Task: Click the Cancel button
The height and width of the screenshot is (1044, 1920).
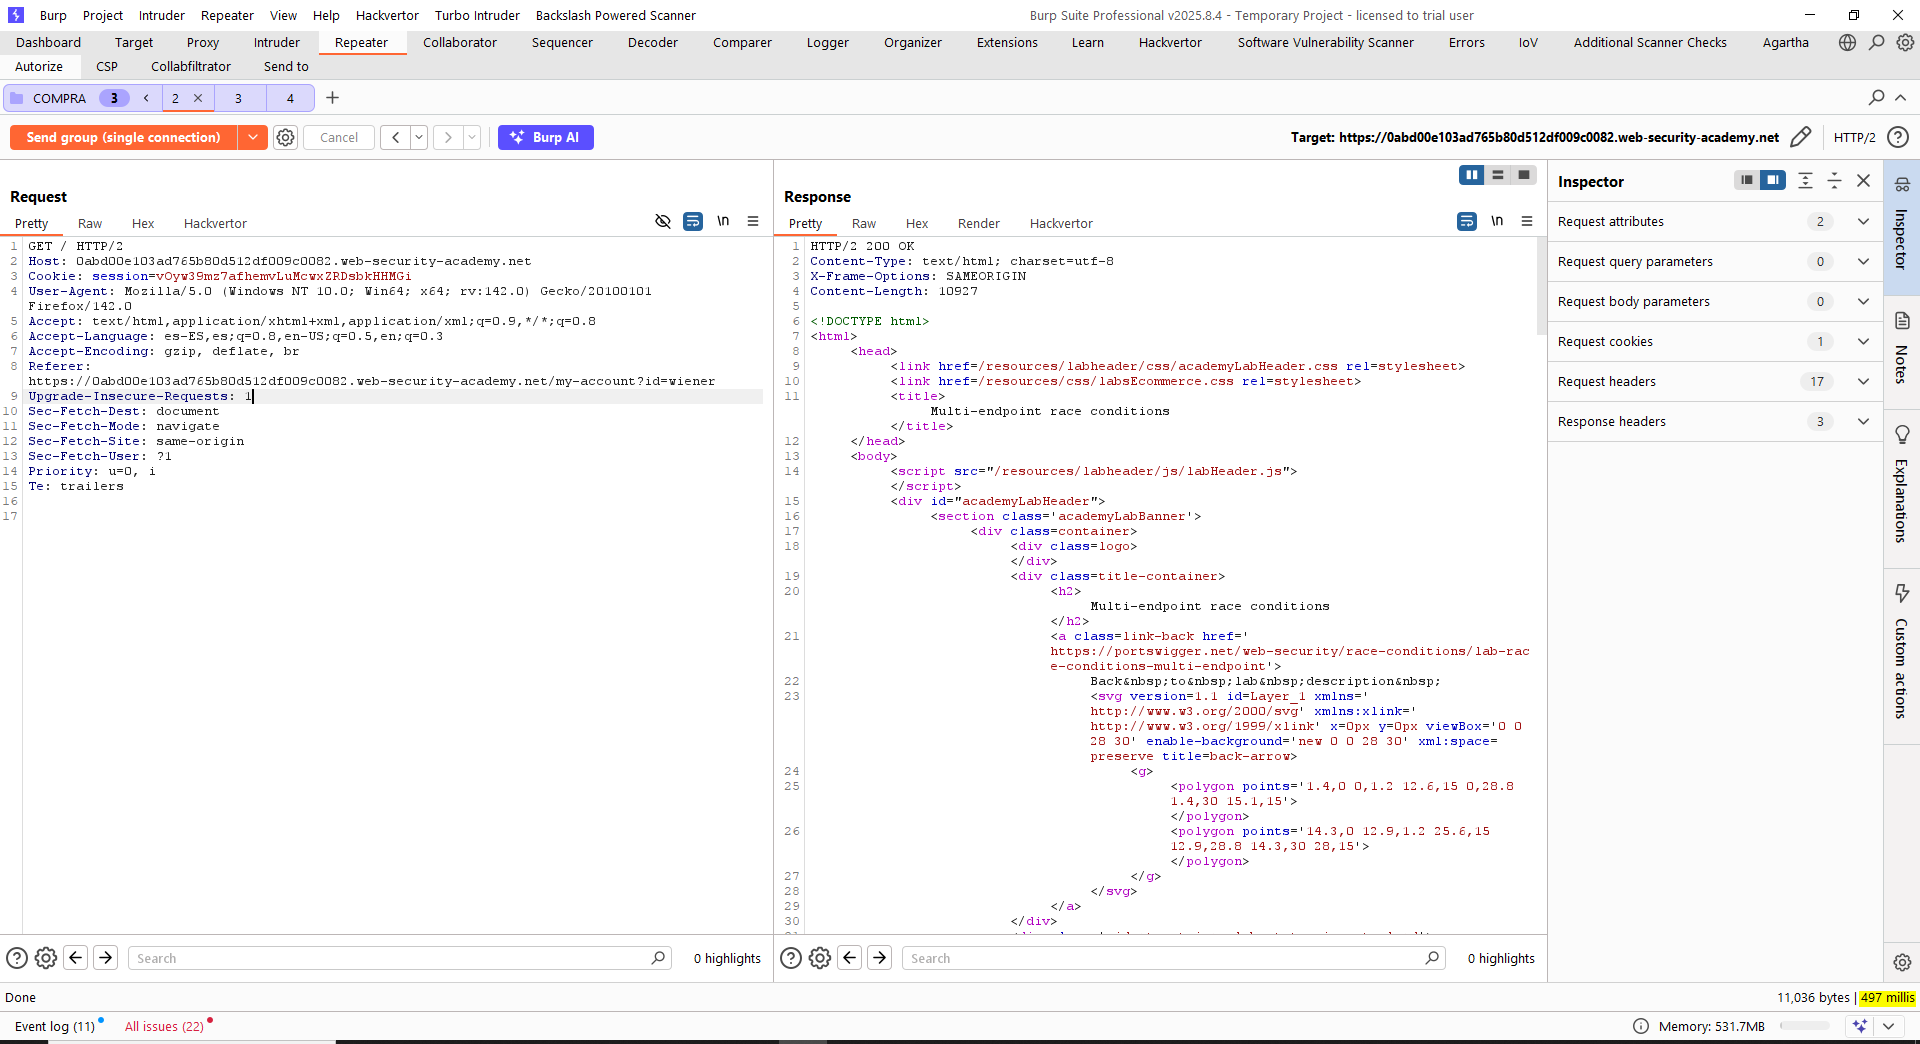Action: (x=339, y=138)
